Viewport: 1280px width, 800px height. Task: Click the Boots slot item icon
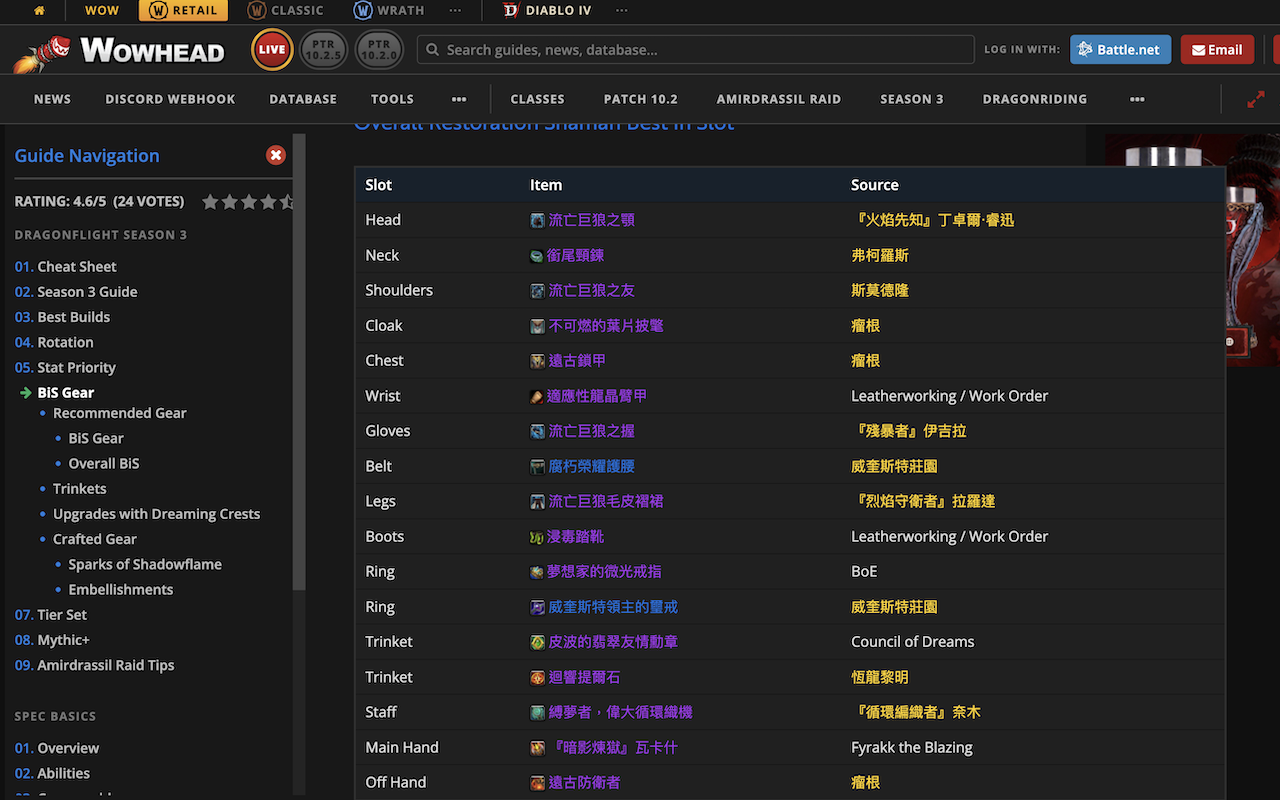point(537,537)
